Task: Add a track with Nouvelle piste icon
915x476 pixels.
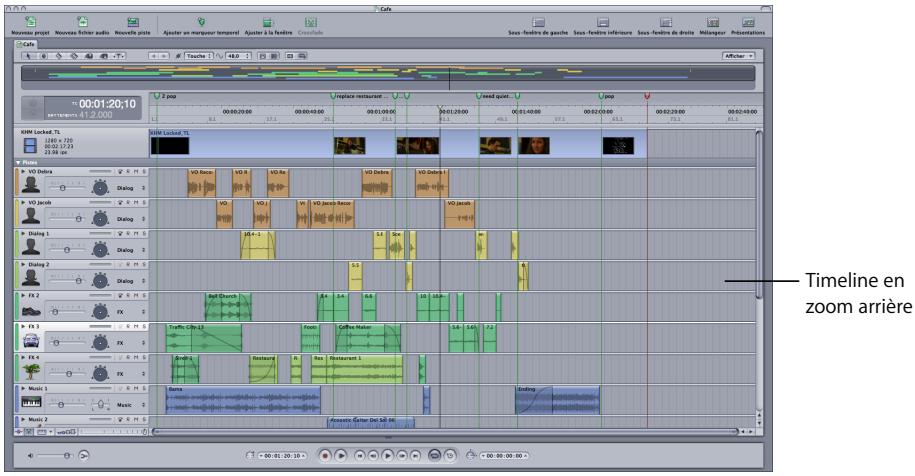Action: point(133,22)
